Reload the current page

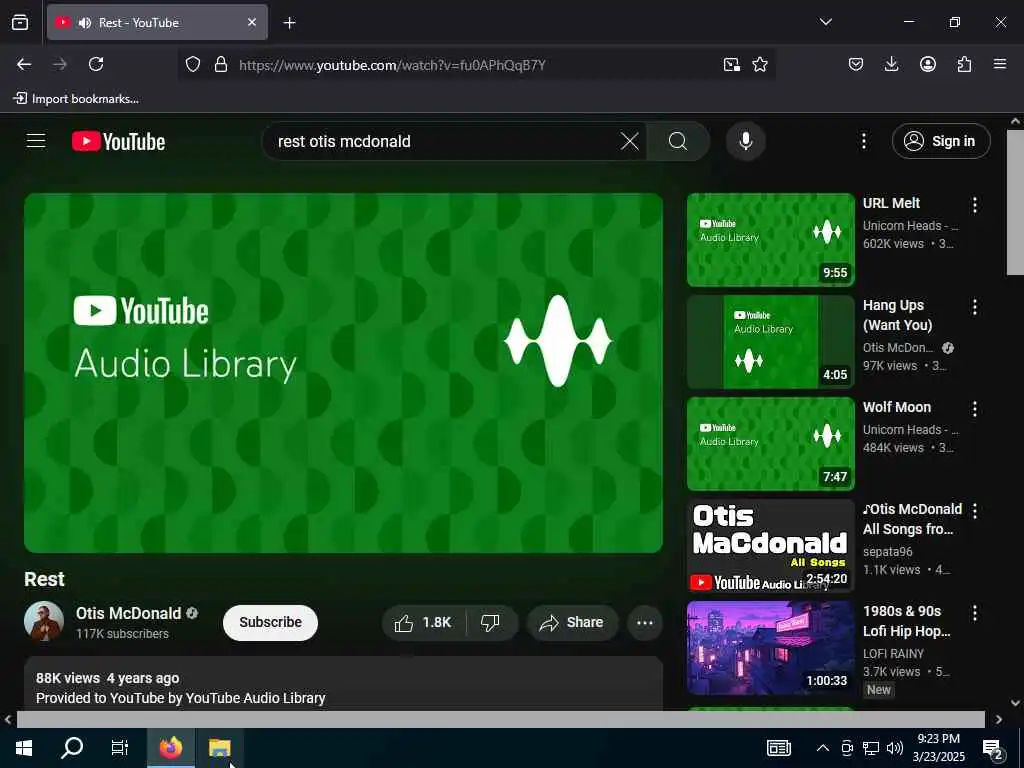(x=96, y=64)
